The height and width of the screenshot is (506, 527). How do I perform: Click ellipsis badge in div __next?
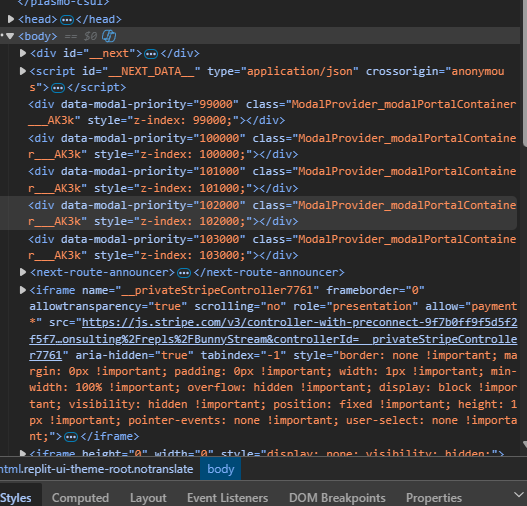[x=151, y=54]
